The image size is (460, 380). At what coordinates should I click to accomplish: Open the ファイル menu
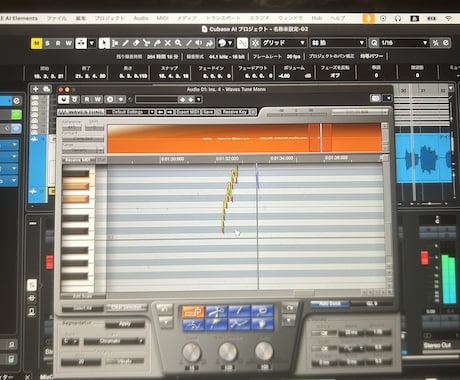pos(57,18)
